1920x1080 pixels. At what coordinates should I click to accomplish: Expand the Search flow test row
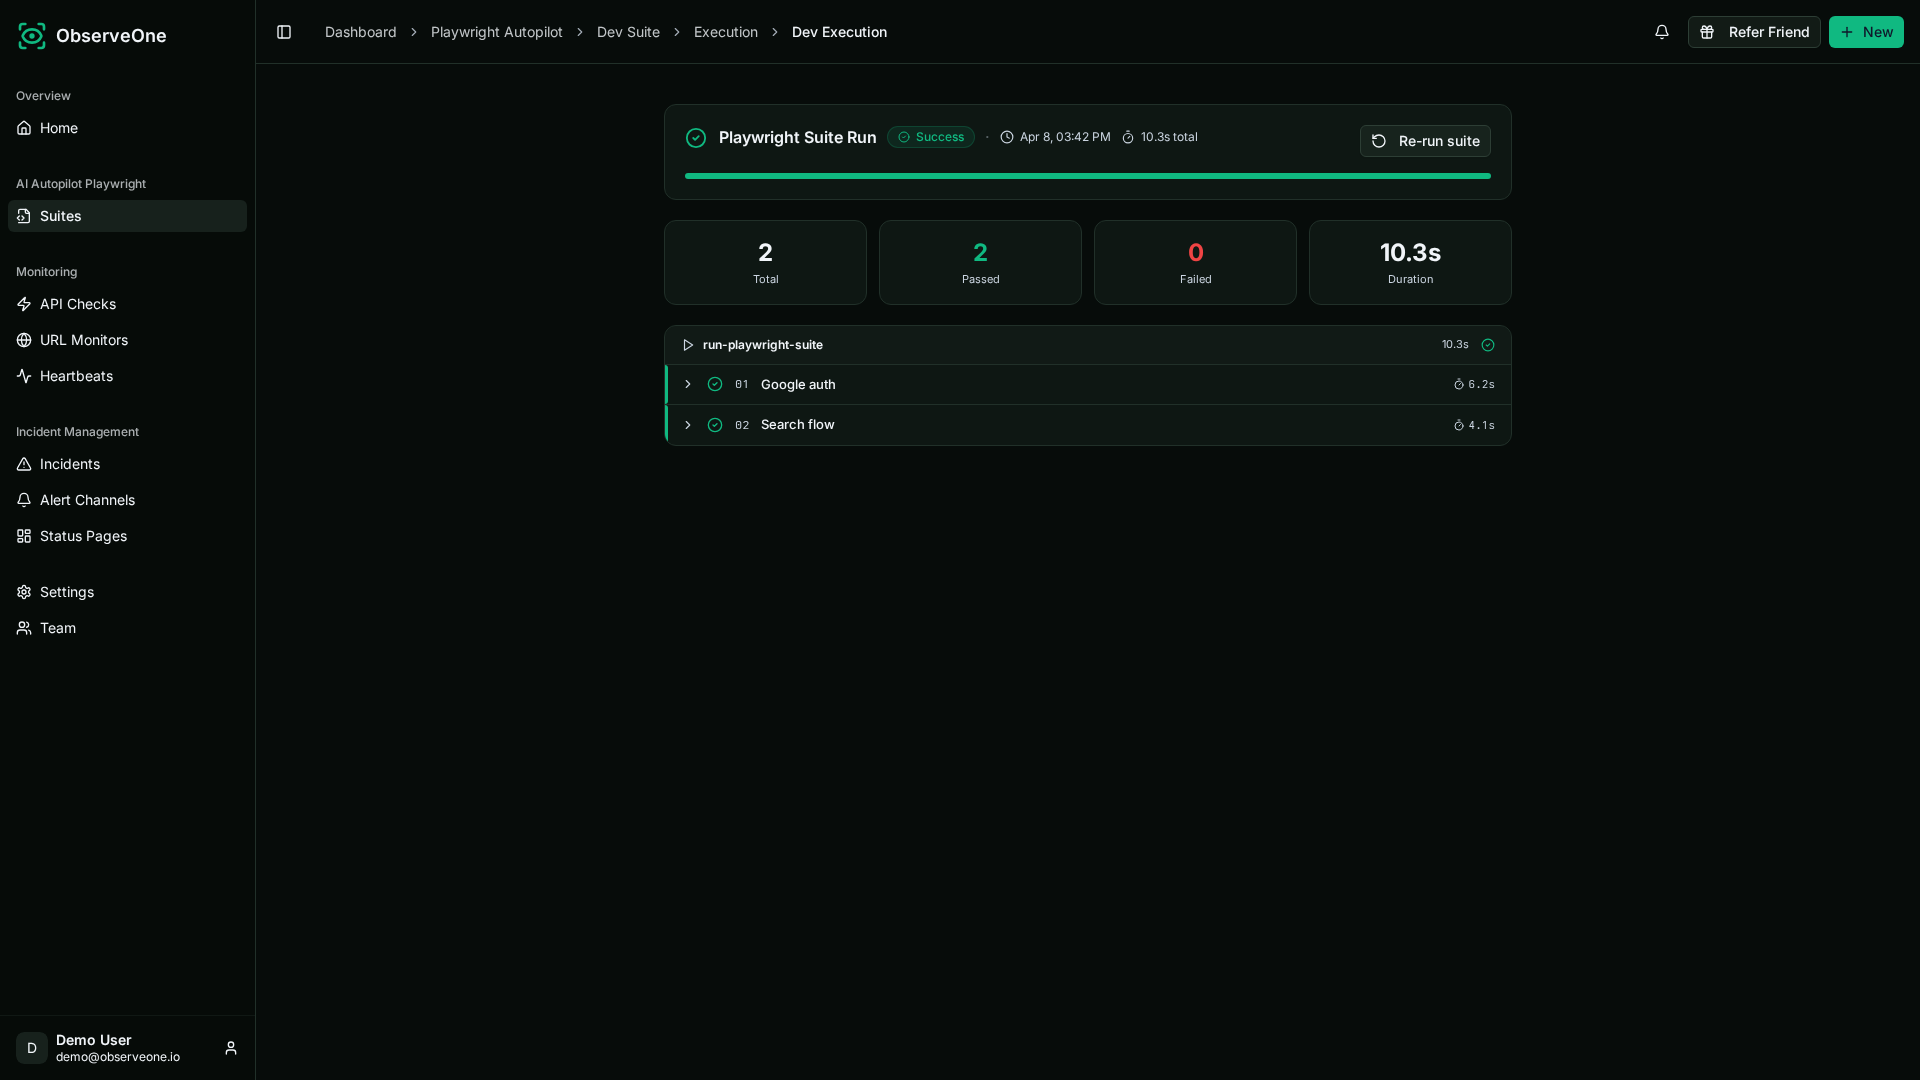(x=688, y=425)
